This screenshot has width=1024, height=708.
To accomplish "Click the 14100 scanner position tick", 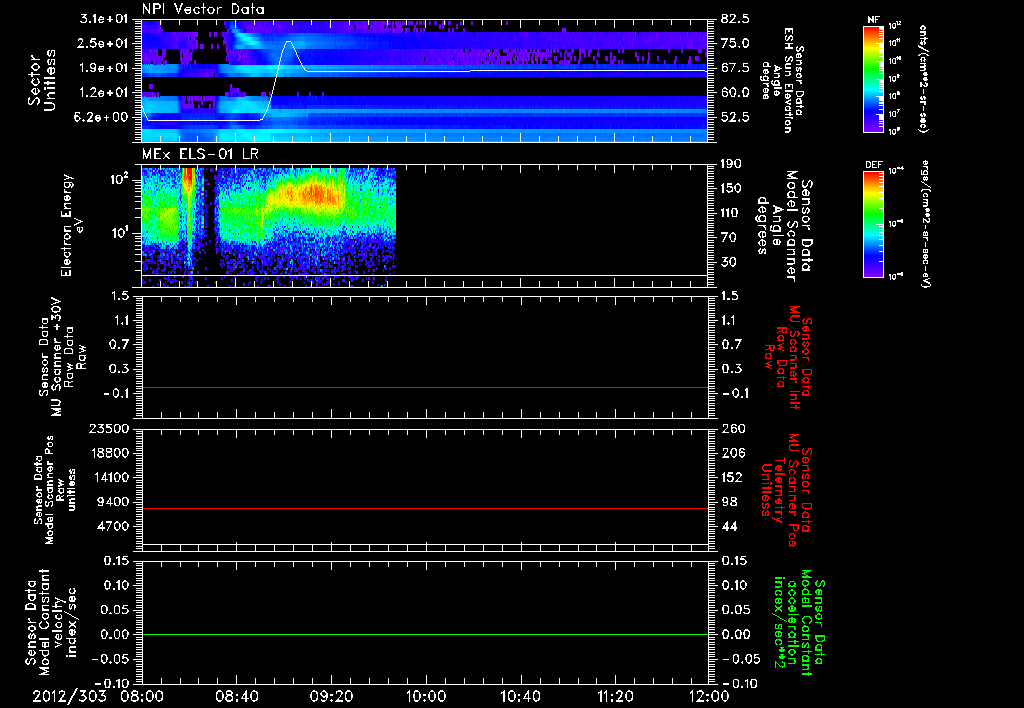I will 108,477.
